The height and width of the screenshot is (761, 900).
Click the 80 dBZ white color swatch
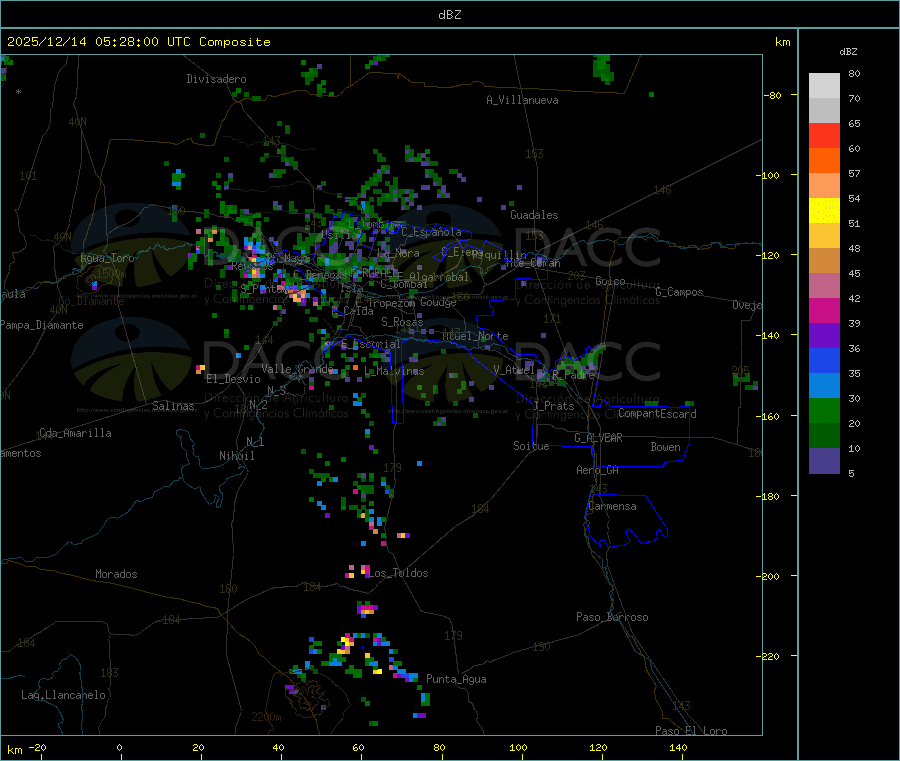click(824, 86)
